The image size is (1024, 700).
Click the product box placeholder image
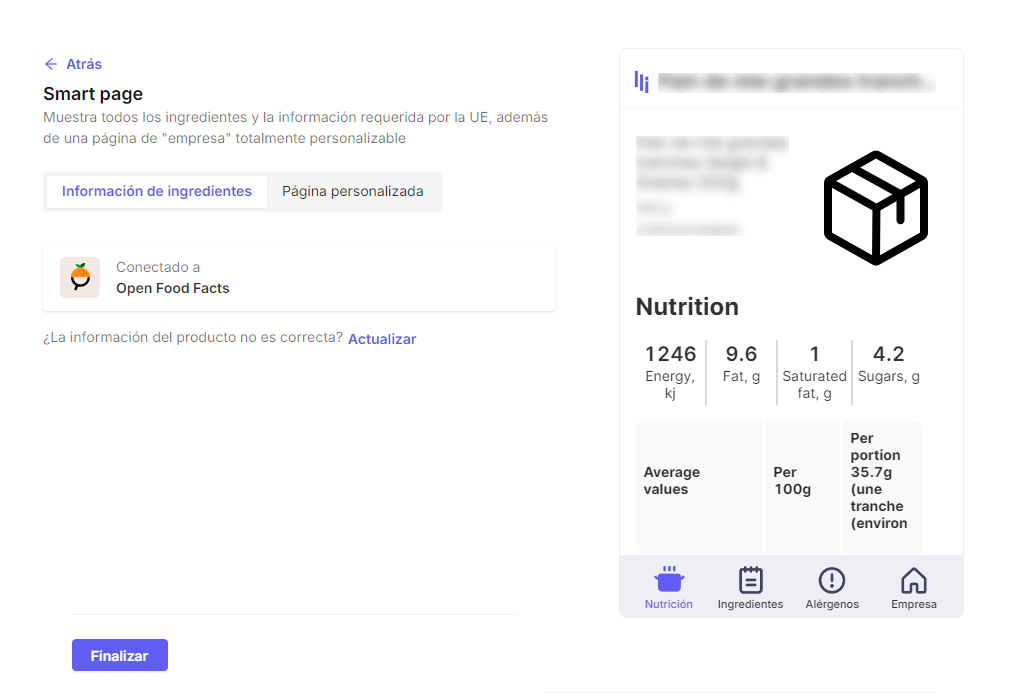[876, 208]
